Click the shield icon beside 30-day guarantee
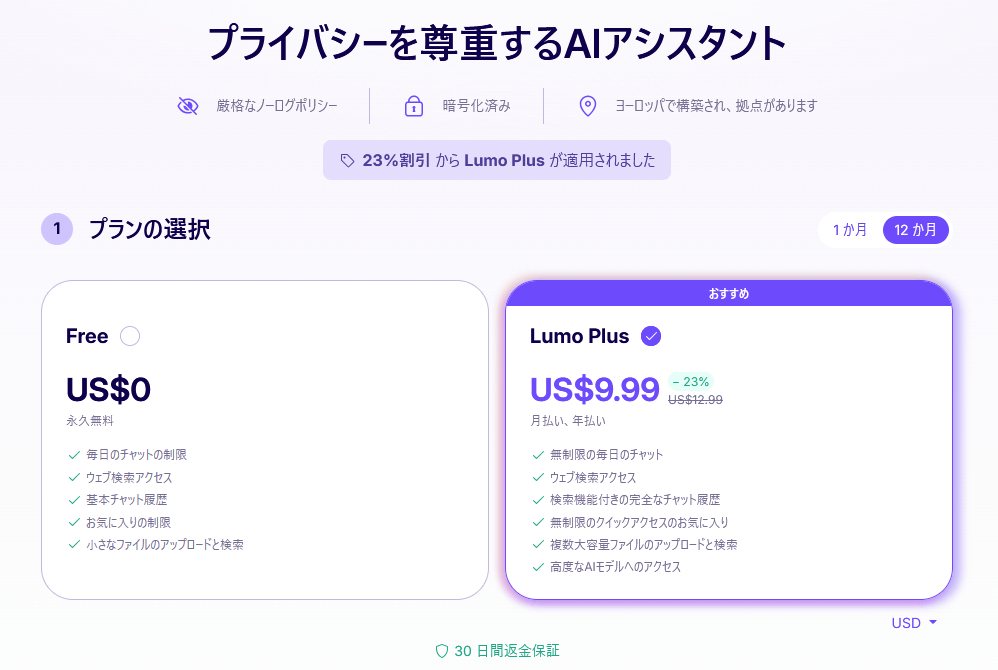Image resolution: width=998 pixels, height=670 pixels. pyautogui.click(x=441, y=651)
